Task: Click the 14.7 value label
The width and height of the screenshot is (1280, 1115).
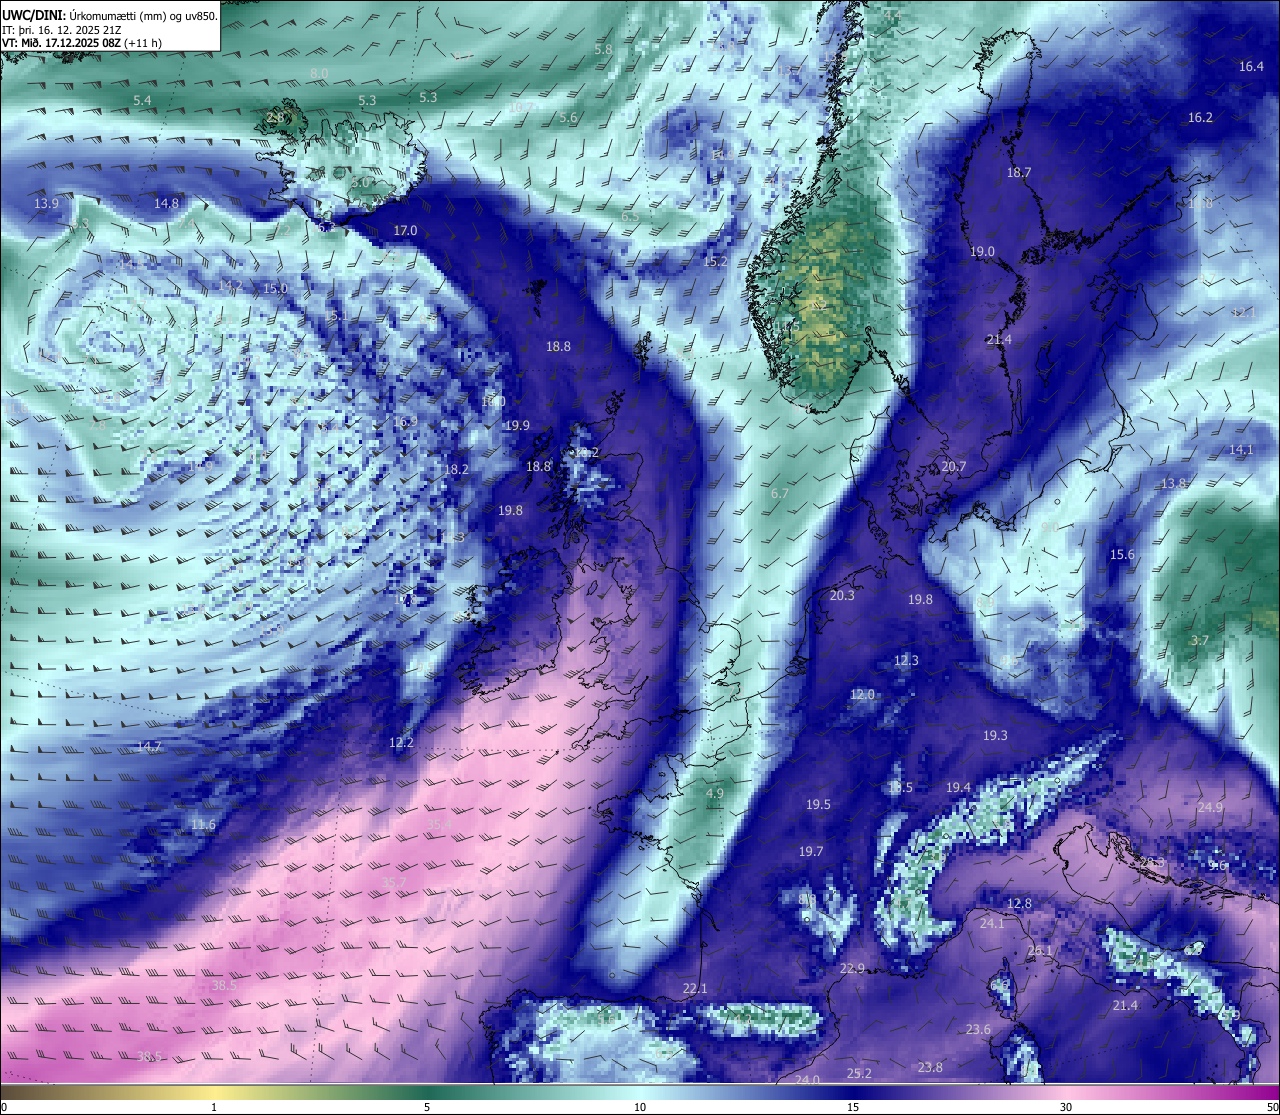Action: pyautogui.click(x=148, y=747)
